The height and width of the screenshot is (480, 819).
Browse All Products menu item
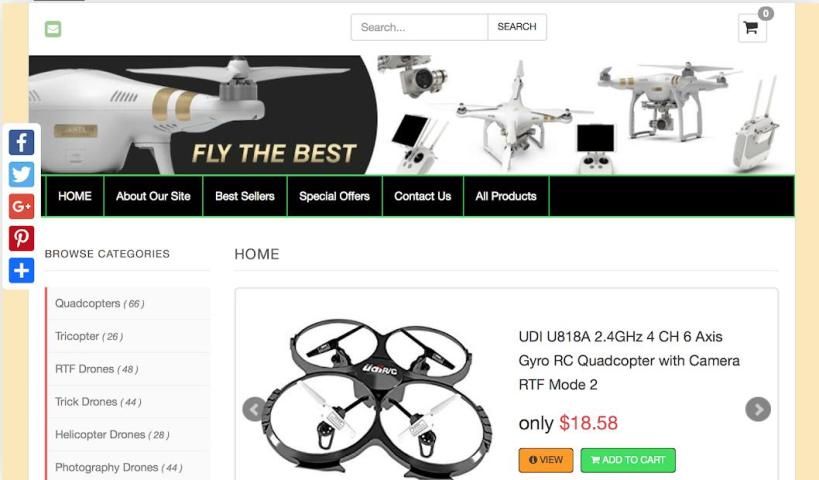tap(506, 196)
